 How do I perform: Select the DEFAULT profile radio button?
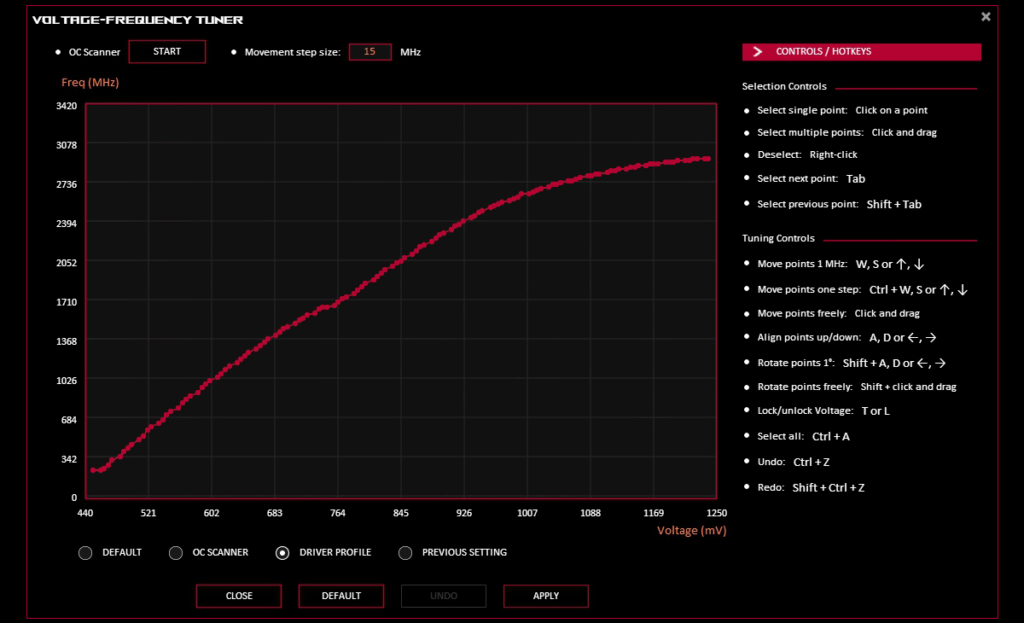tap(85, 552)
